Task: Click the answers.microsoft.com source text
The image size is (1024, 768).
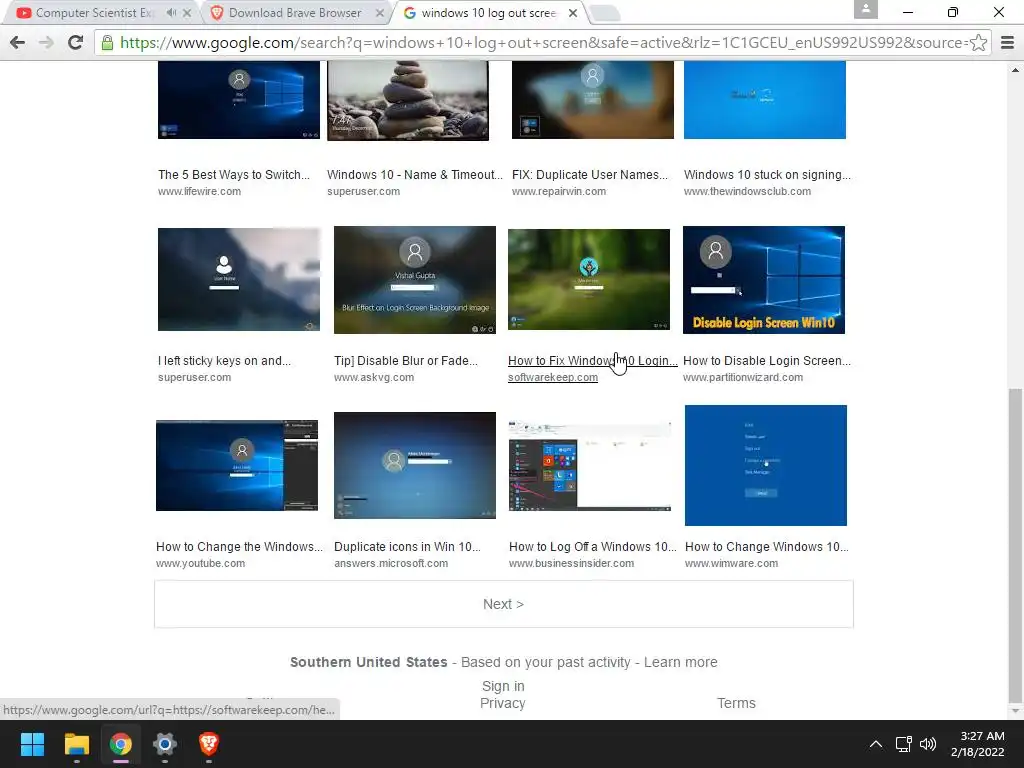Action: [391, 564]
